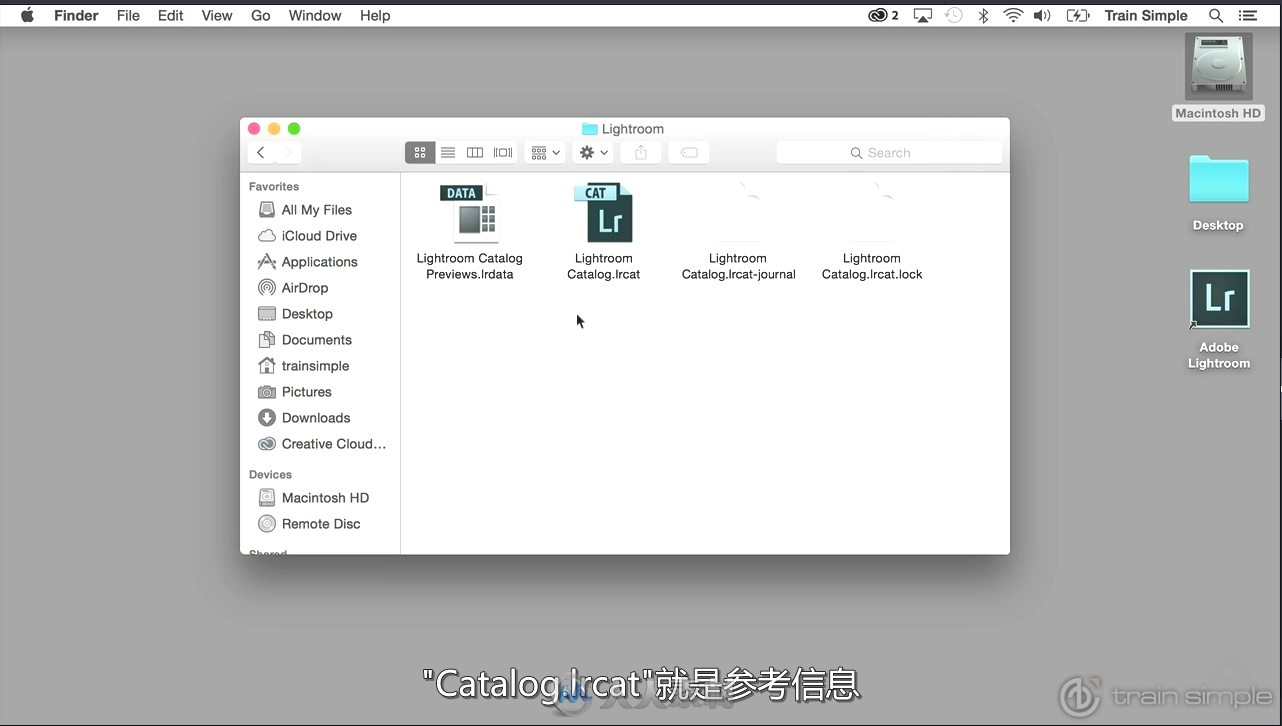The height and width of the screenshot is (726, 1282).
Task: Open Applications in sidebar
Action: 319,262
